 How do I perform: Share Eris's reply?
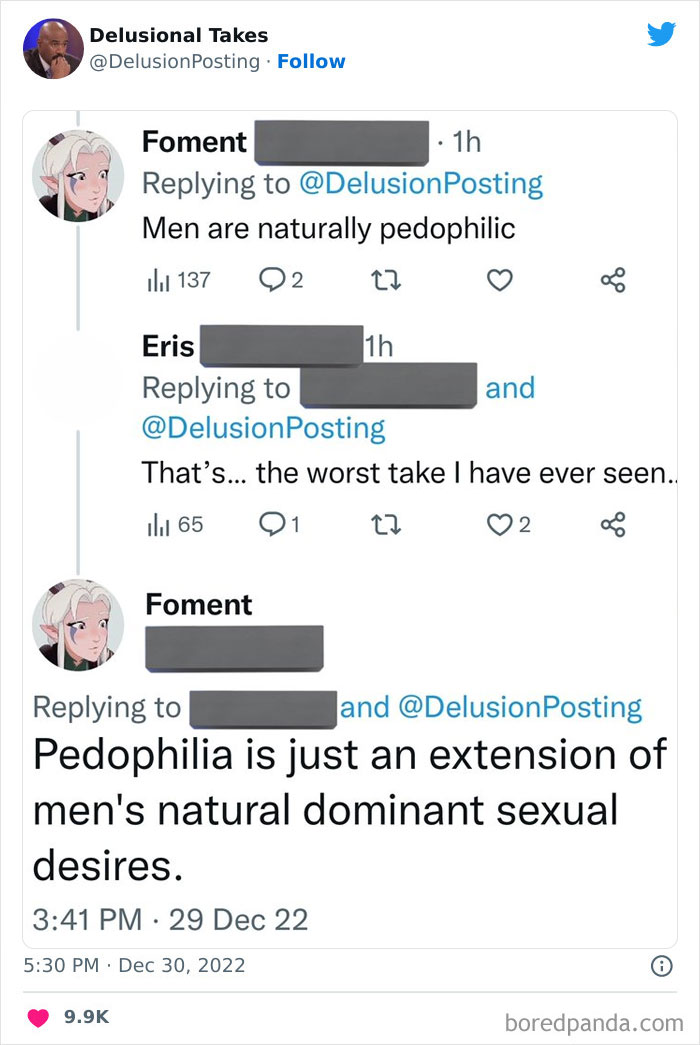[614, 524]
